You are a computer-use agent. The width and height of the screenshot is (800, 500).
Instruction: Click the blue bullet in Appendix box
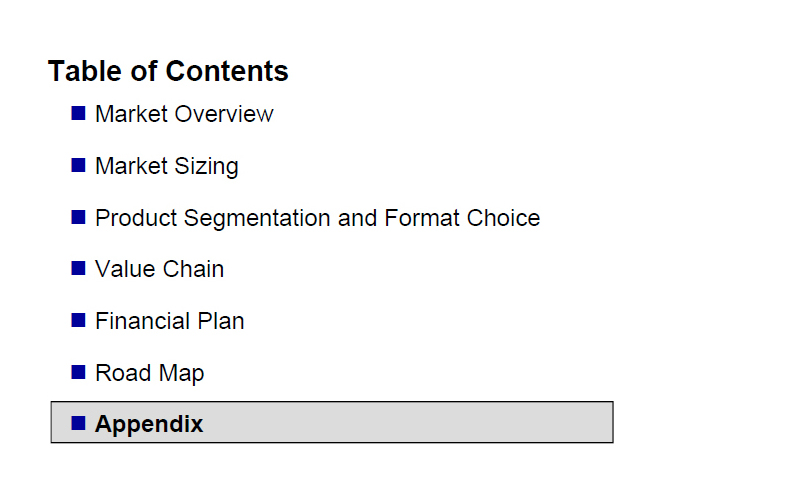(78, 423)
